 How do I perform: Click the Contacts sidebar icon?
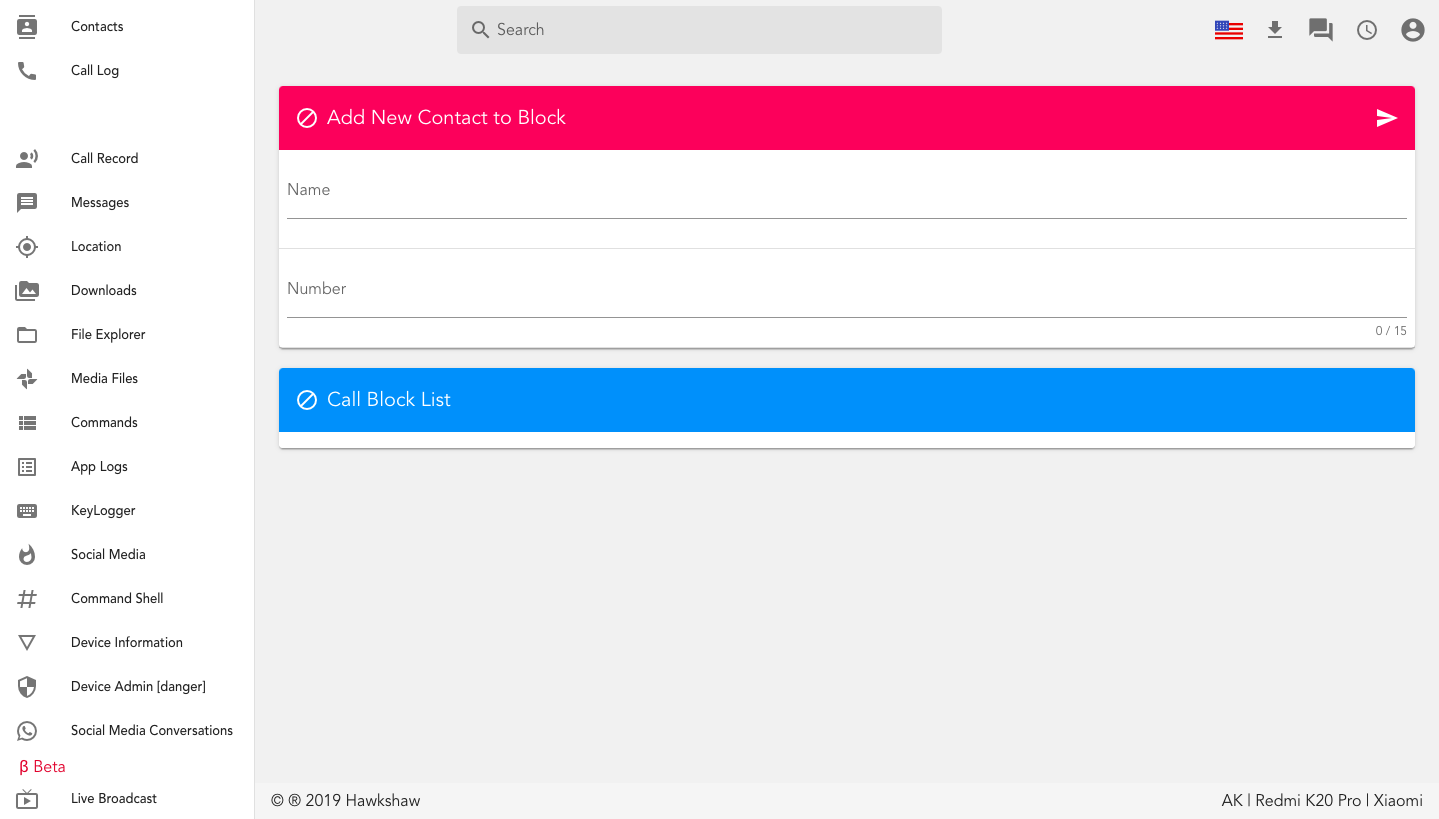(27, 27)
